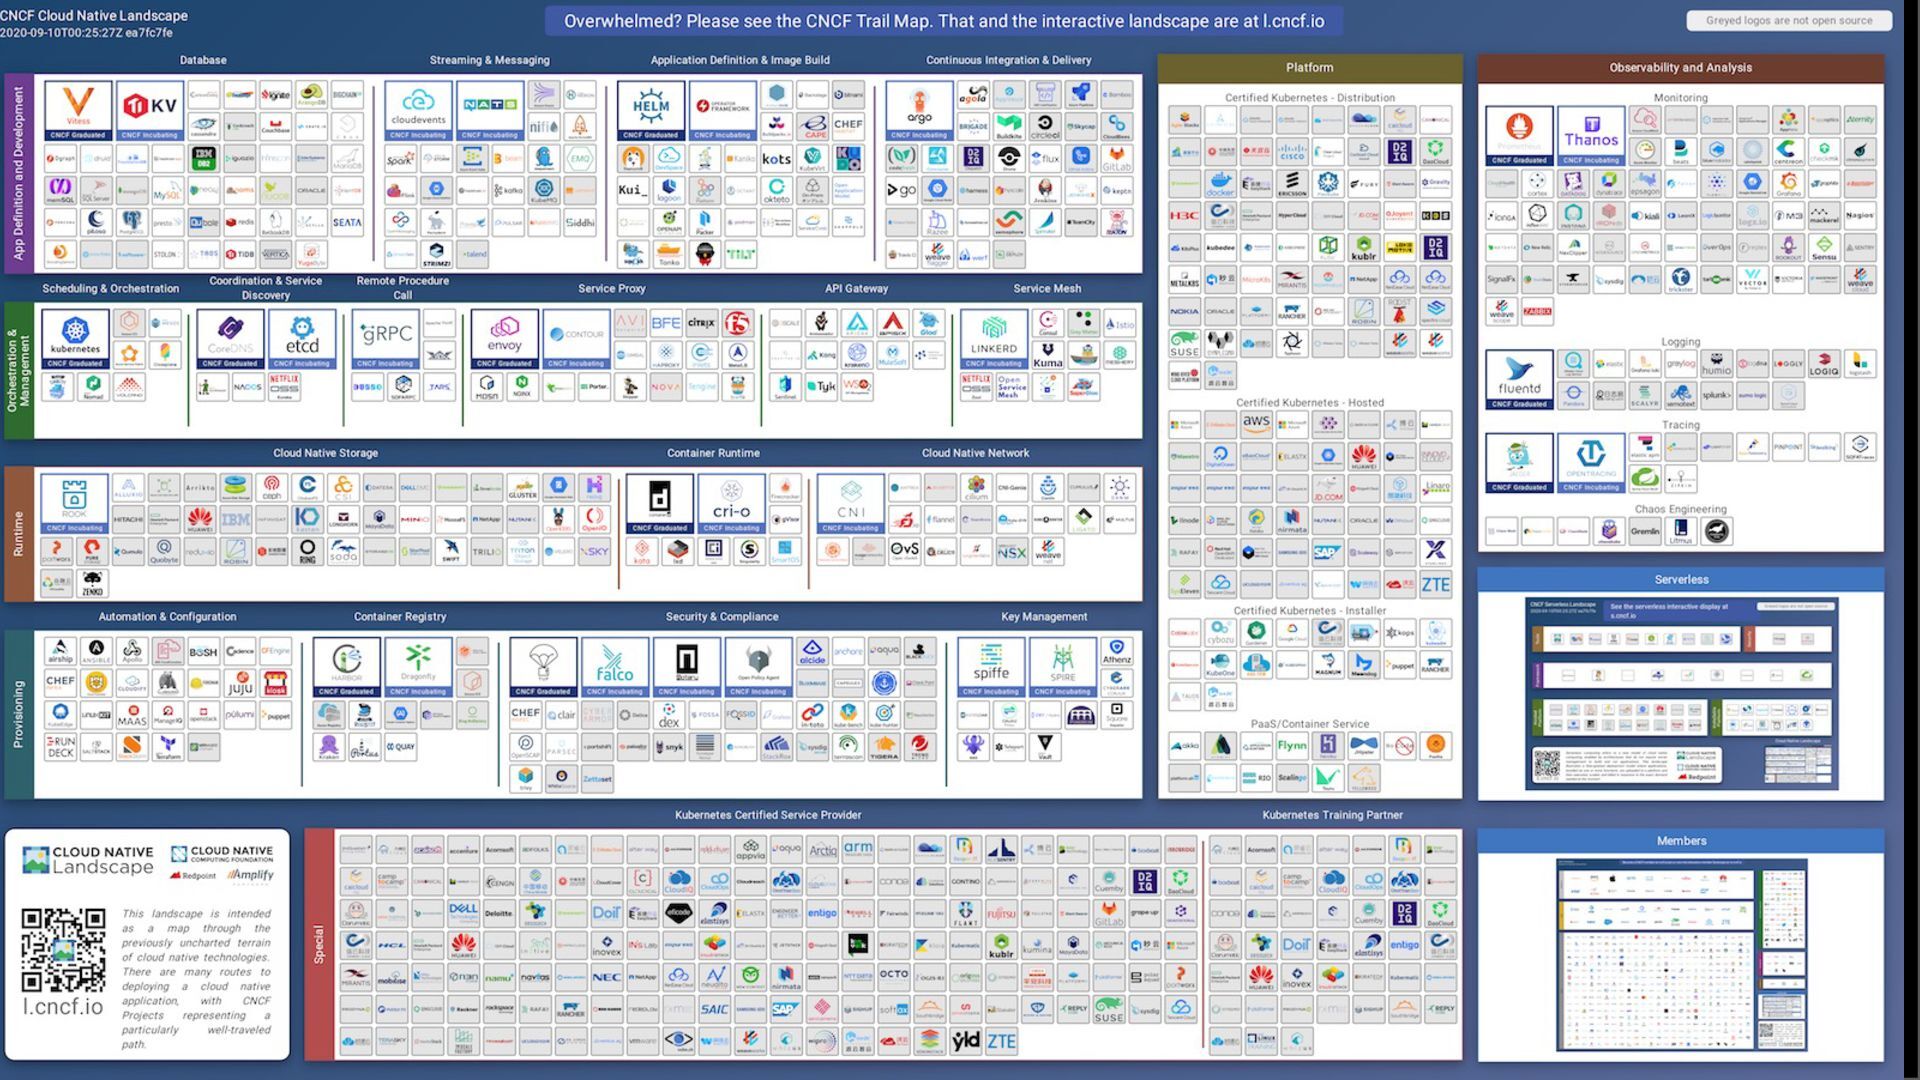This screenshot has height=1080, width=1920.
Task: Select the Open Policy Agent card
Action: pos(758,667)
